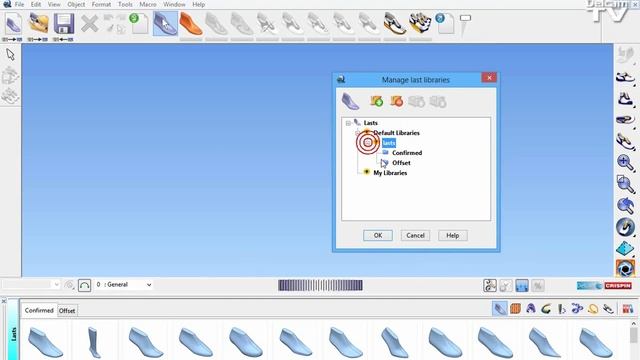
Task: Open the File menu
Action: tap(19, 4)
